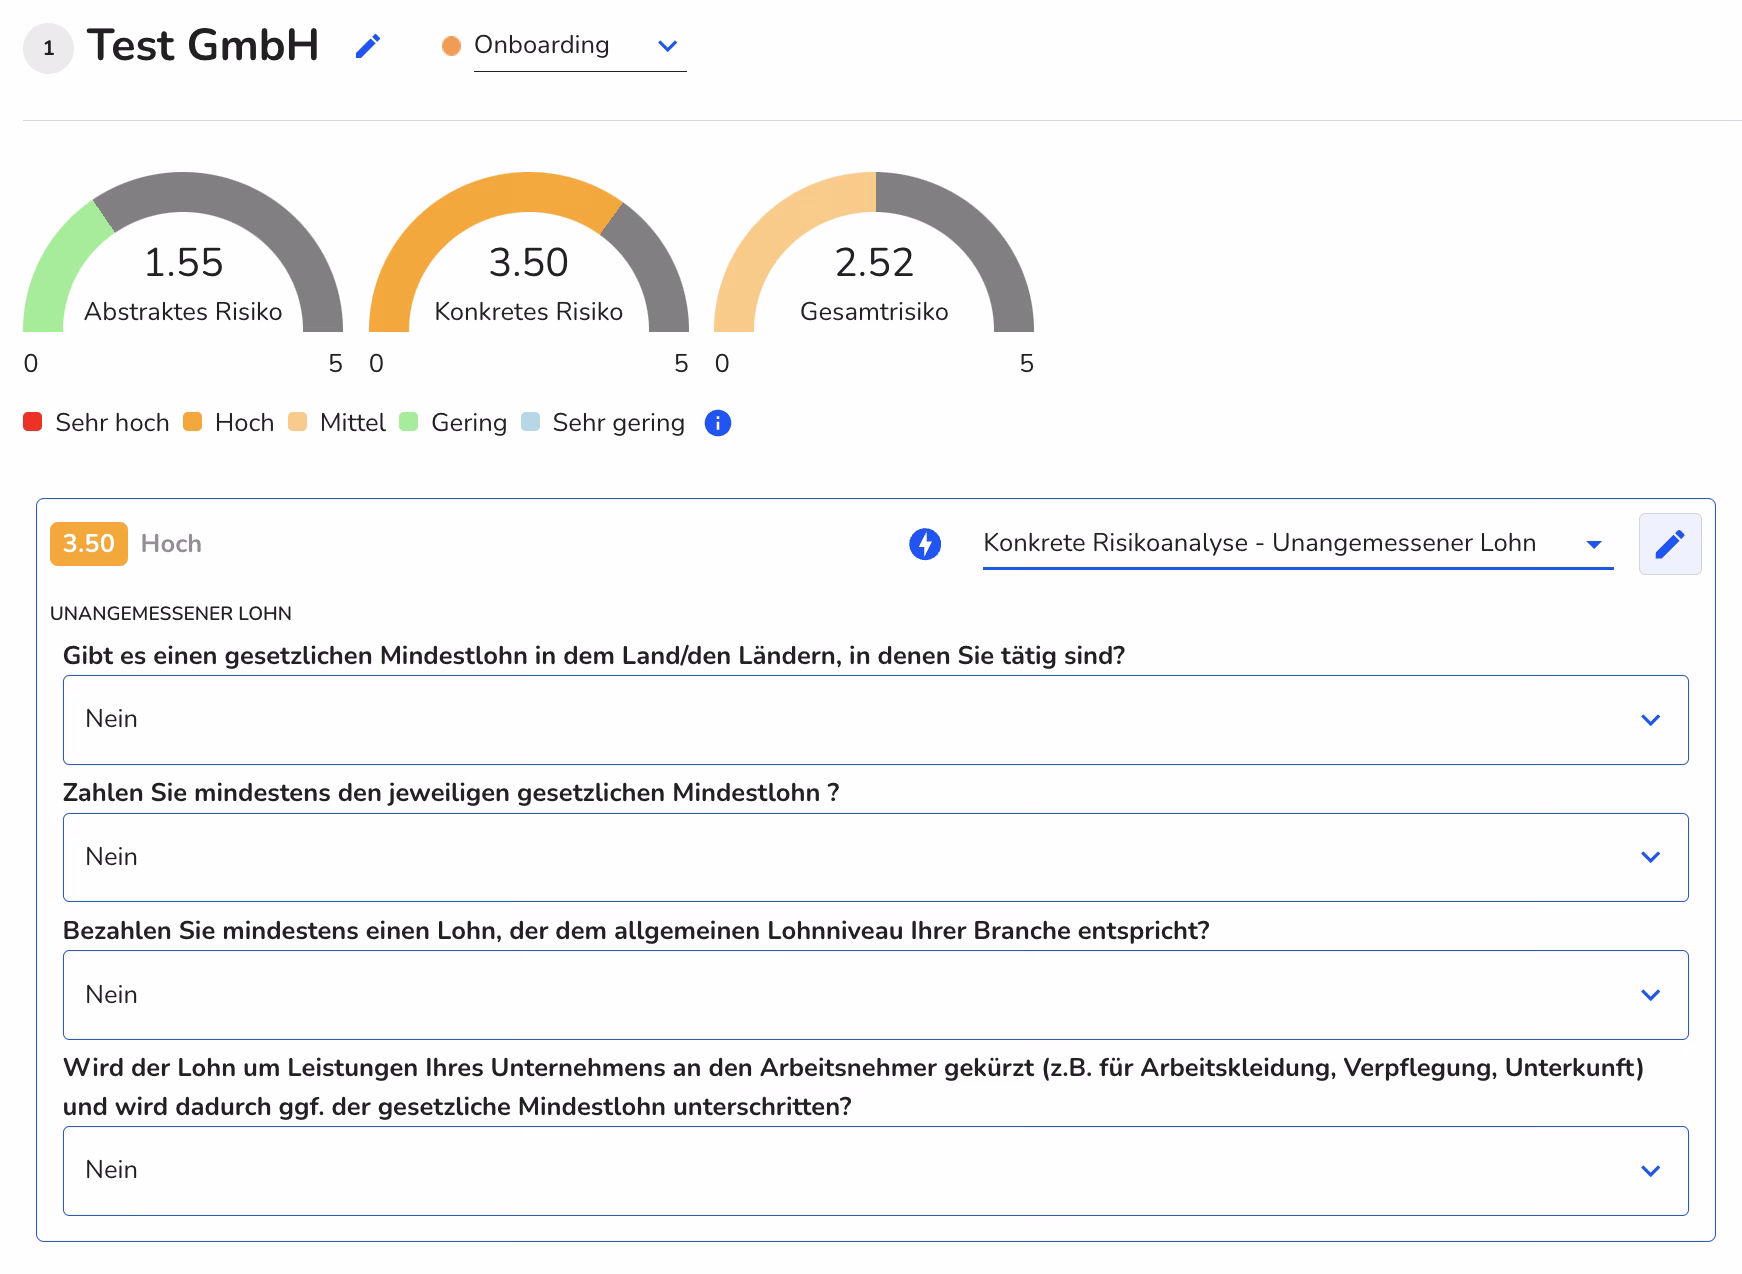Image resolution: width=1742 pixels, height=1274 pixels.
Task: Open the Konkrete Risikoanalyse selection dropdown
Action: [1297, 544]
